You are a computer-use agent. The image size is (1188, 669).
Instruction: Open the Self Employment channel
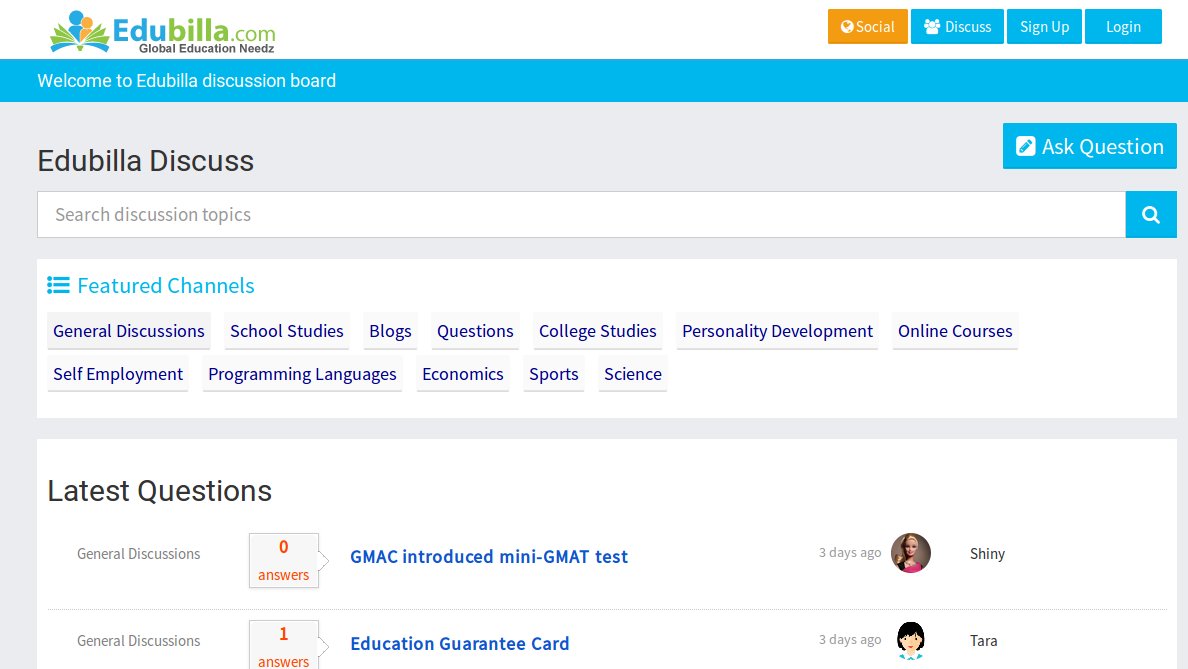point(117,374)
